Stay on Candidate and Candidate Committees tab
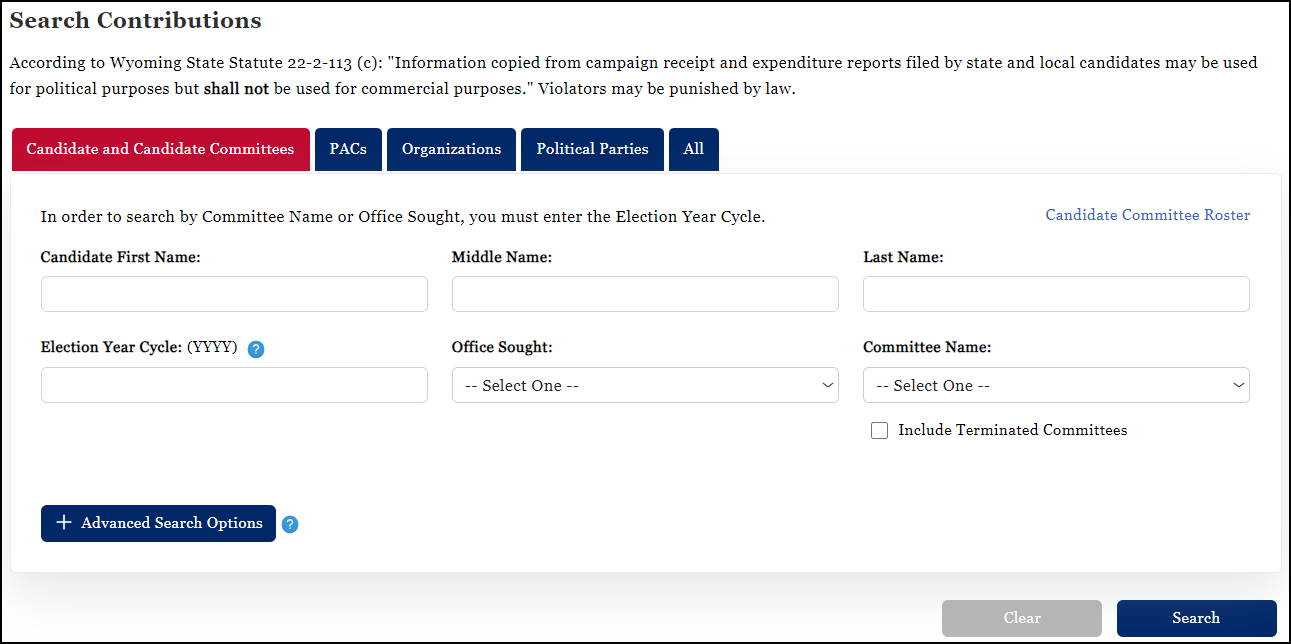Viewport: 1291px width, 644px height. (x=160, y=149)
